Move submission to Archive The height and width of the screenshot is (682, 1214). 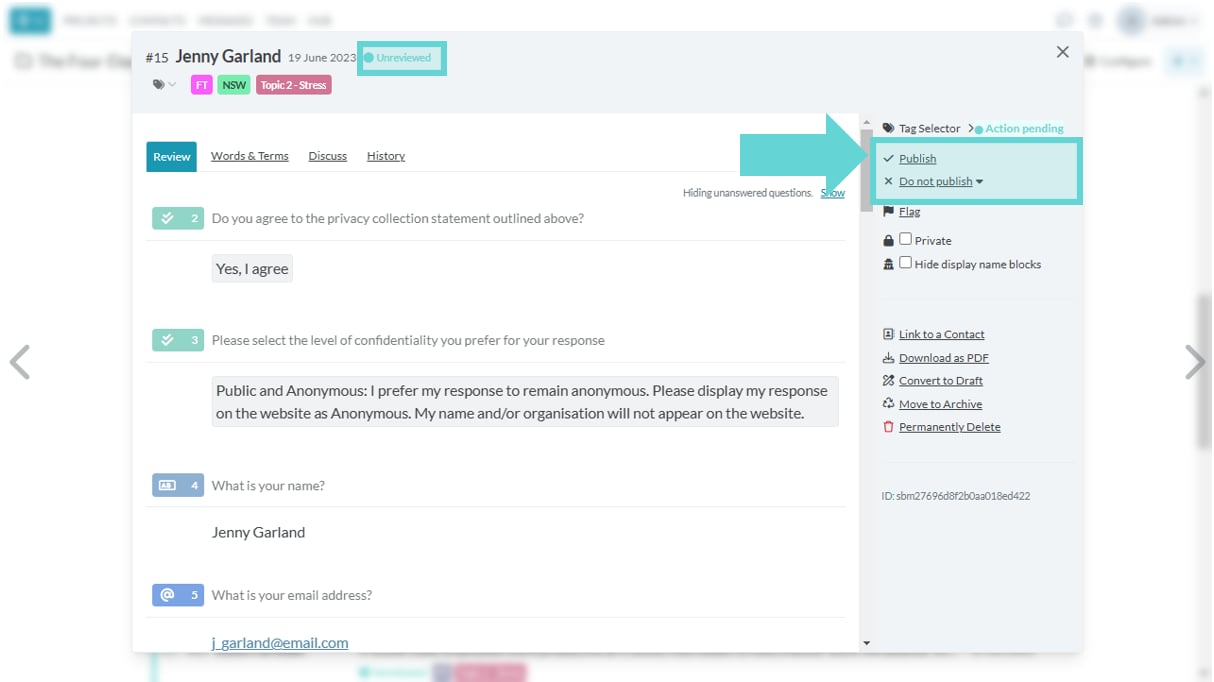(x=940, y=404)
